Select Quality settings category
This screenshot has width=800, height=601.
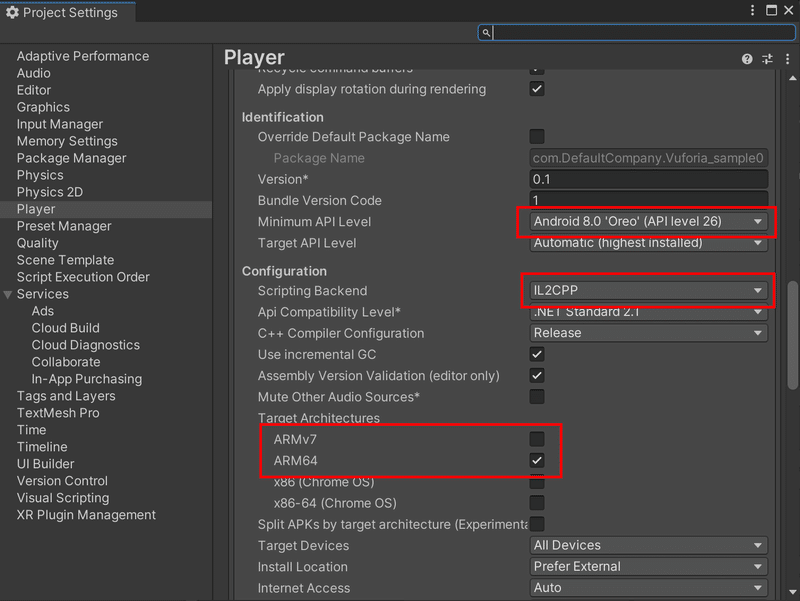(x=37, y=243)
